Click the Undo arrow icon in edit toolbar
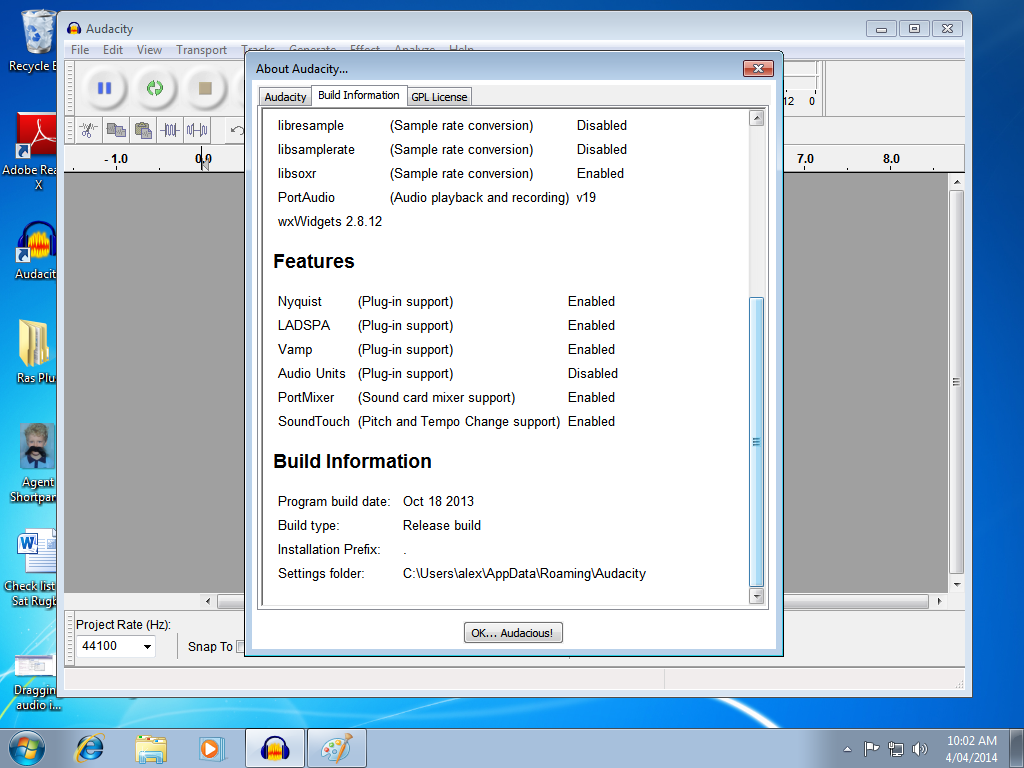The height and width of the screenshot is (768, 1024). pyautogui.click(x=236, y=131)
